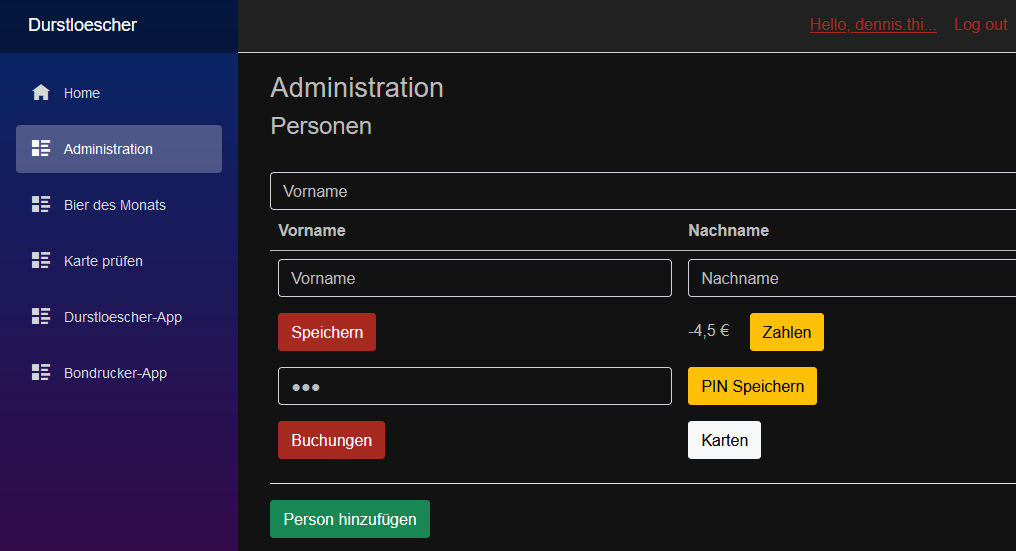The image size is (1016, 551).
Task: Click the Durstloescher-App list icon
Action: [41, 317]
